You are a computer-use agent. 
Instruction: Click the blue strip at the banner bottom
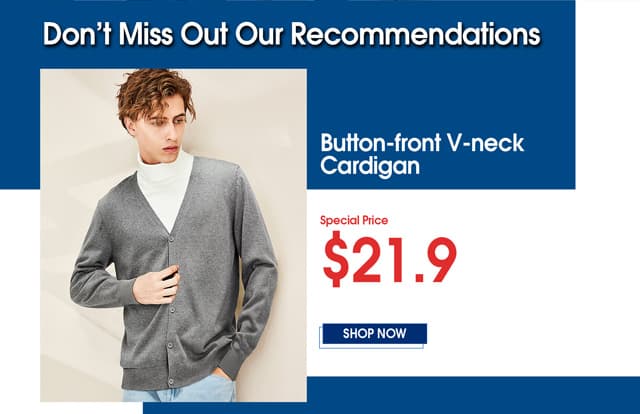(391, 395)
